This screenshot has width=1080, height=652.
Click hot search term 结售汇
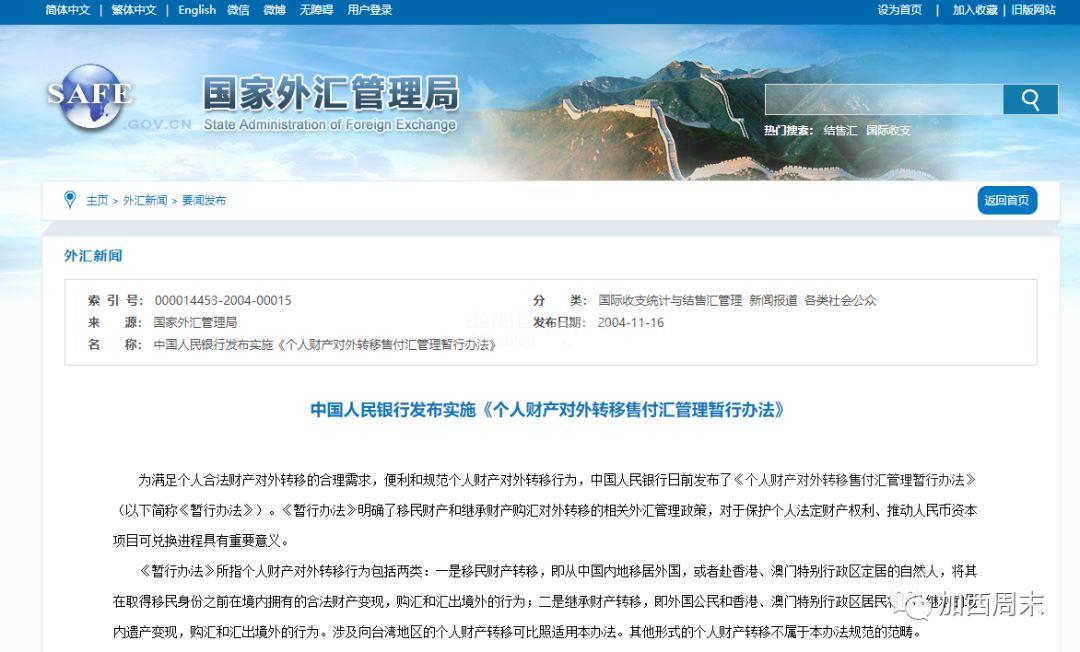[840, 130]
